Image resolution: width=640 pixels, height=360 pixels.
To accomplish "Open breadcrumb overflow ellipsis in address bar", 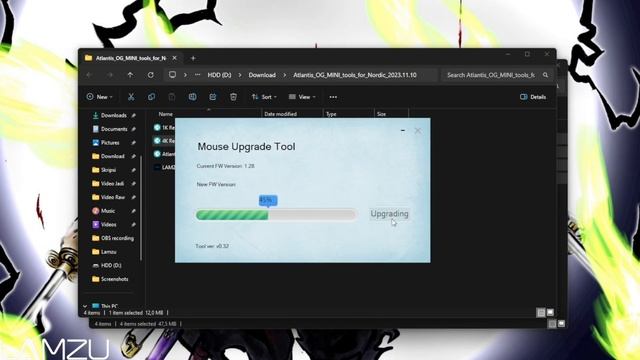I will point(198,75).
